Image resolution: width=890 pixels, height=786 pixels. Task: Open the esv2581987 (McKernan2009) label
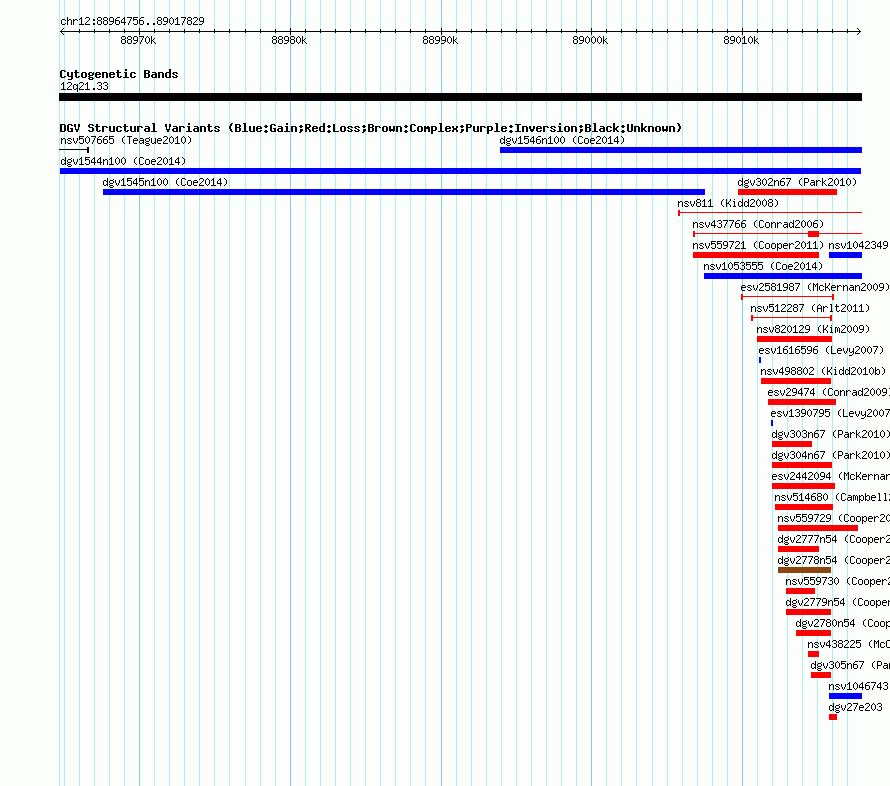coord(815,287)
